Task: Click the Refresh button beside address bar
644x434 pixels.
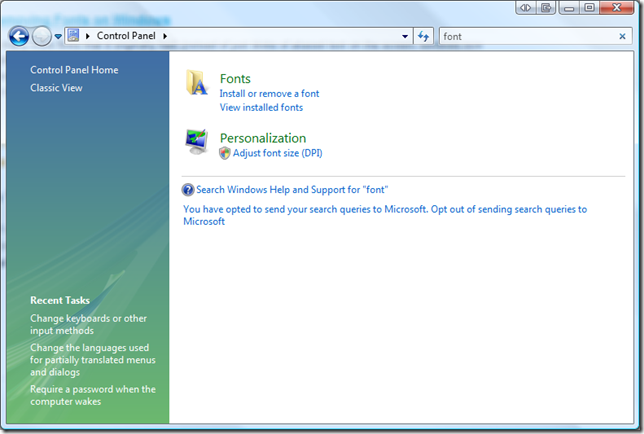Action: tap(423, 37)
